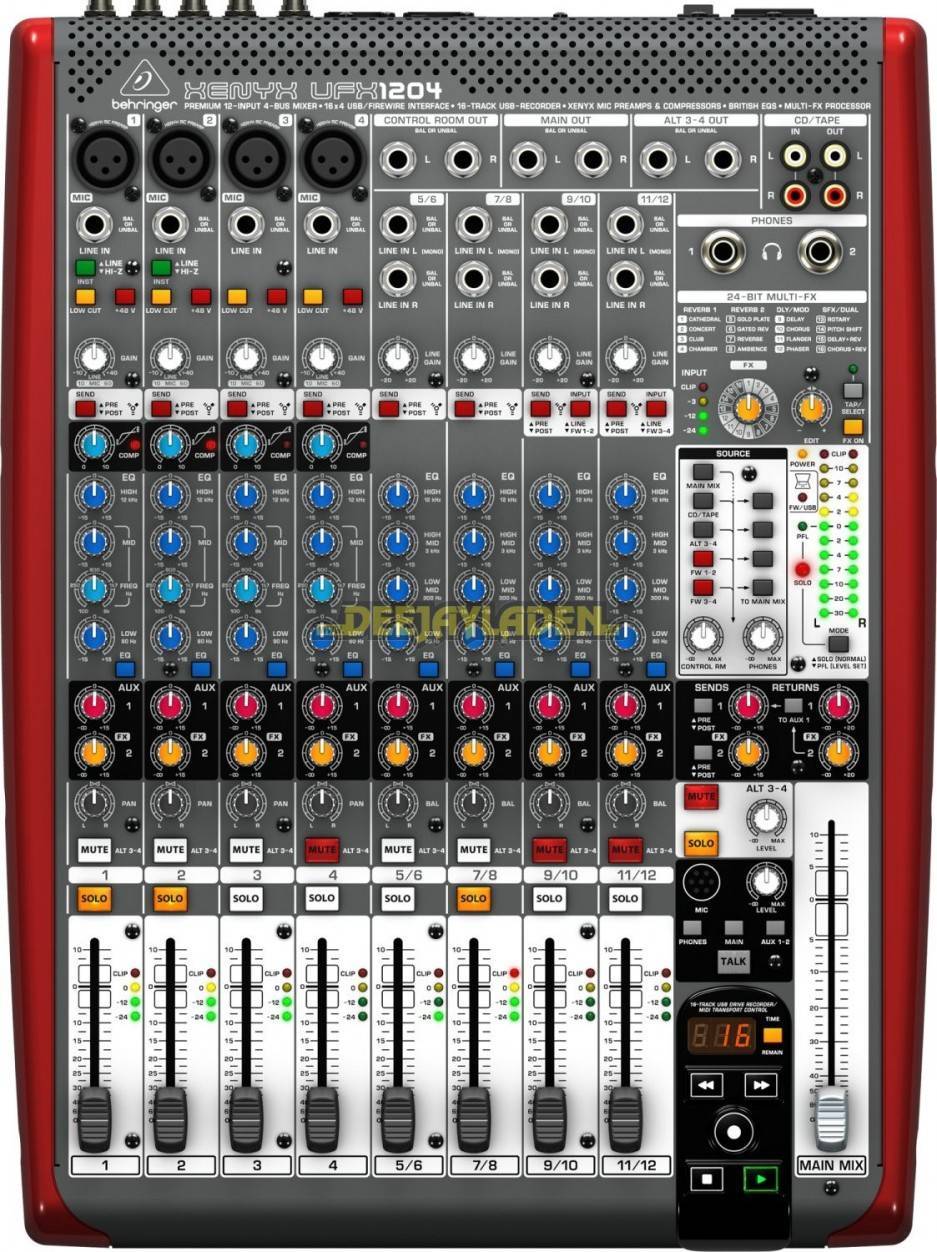937x1252 pixels.
Task: Toggle the TO AUX 1 button
Action: (792, 706)
